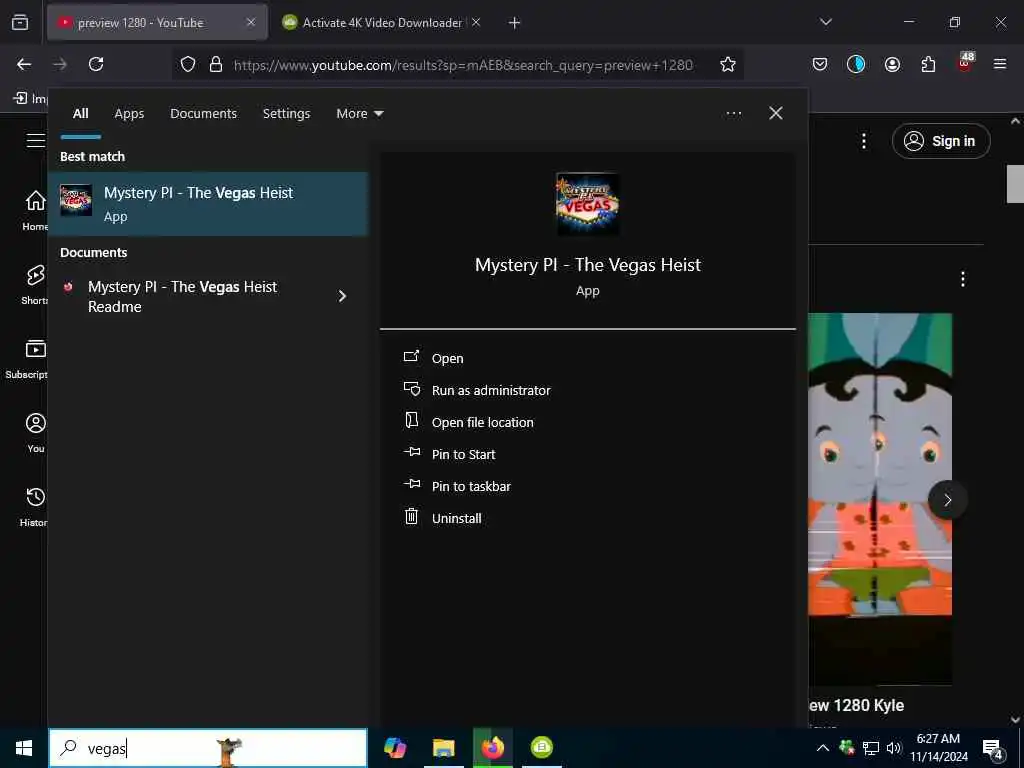Open search panel options ellipsis
The height and width of the screenshot is (768, 1024).
click(x=733, y=114)
